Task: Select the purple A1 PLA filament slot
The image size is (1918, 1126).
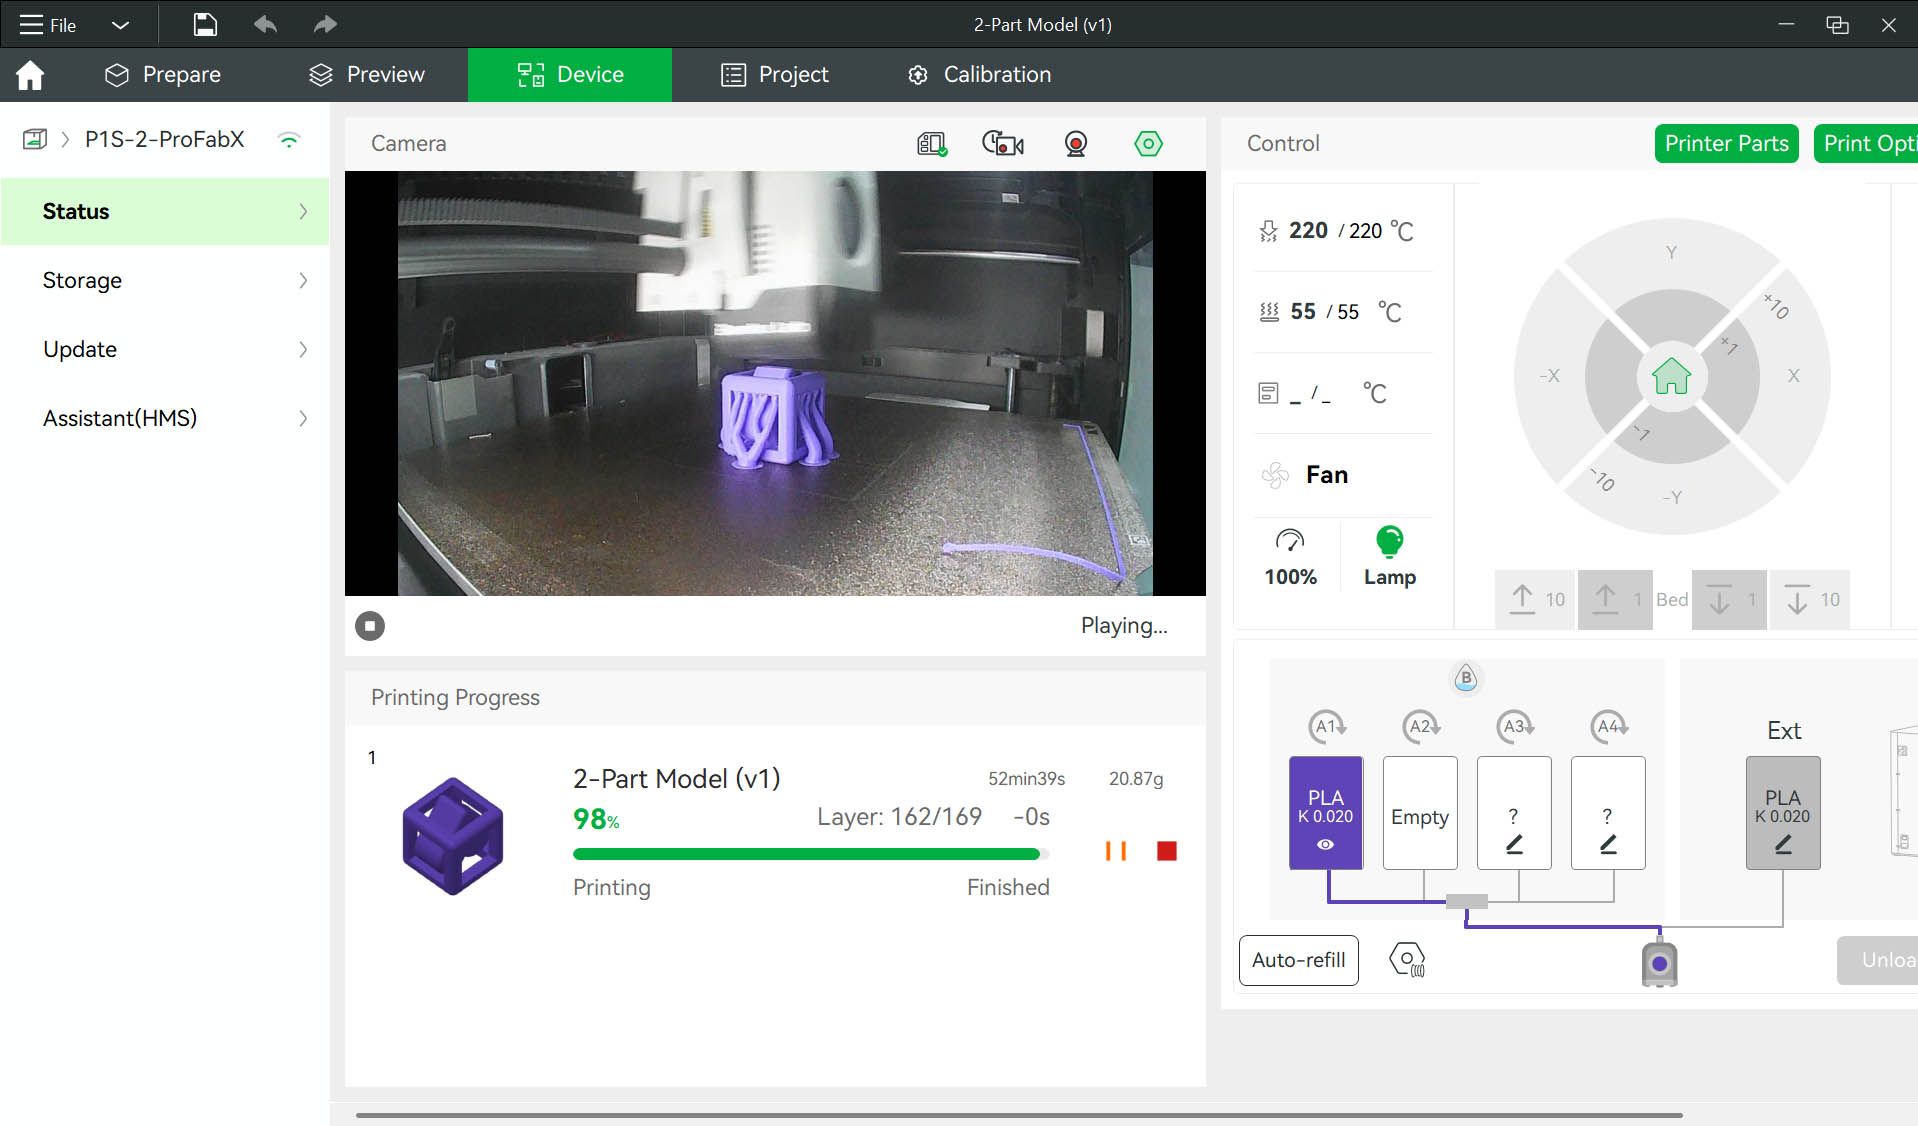Action: (x=1326, y=812)
